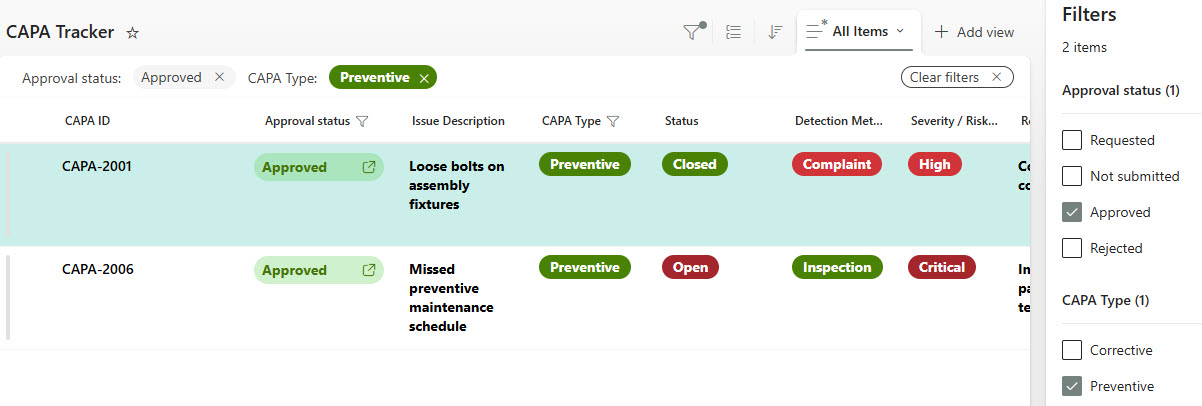Sort by the Status column header
The width and height of the screenshot is (1202, 406).
tap(681, 121)
